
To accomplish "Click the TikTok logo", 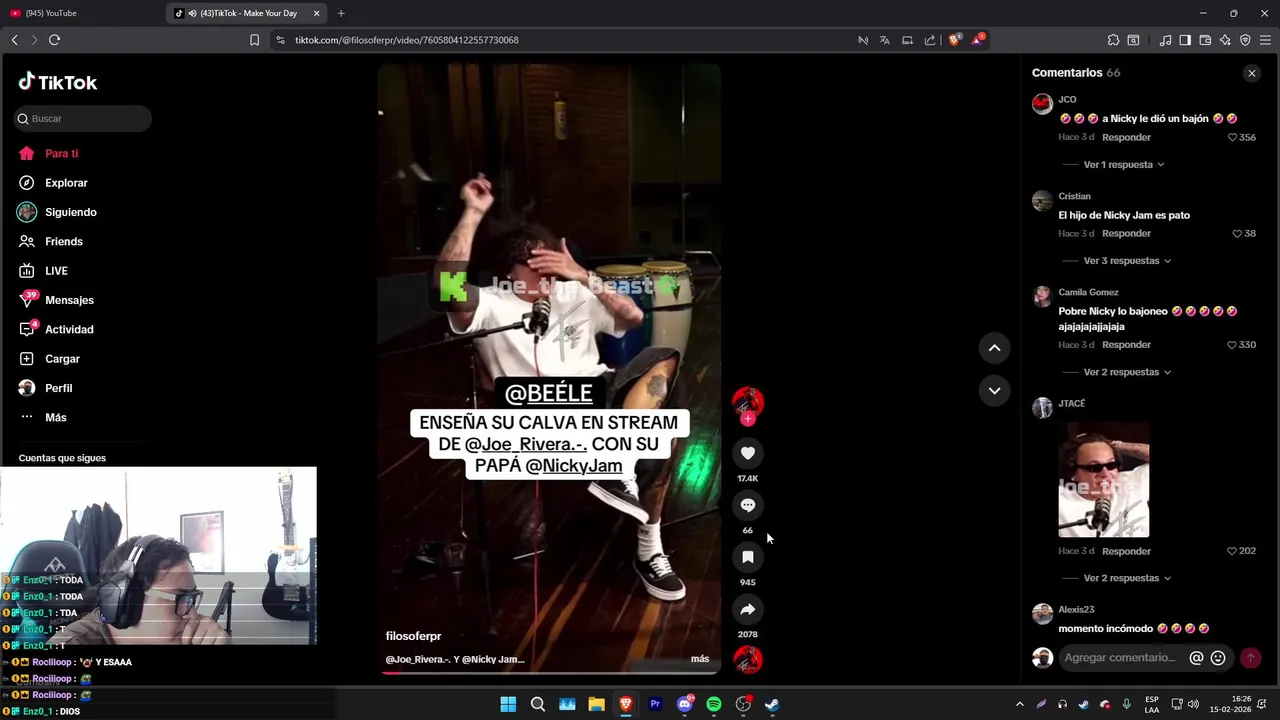I will click(x=58, y=82).
